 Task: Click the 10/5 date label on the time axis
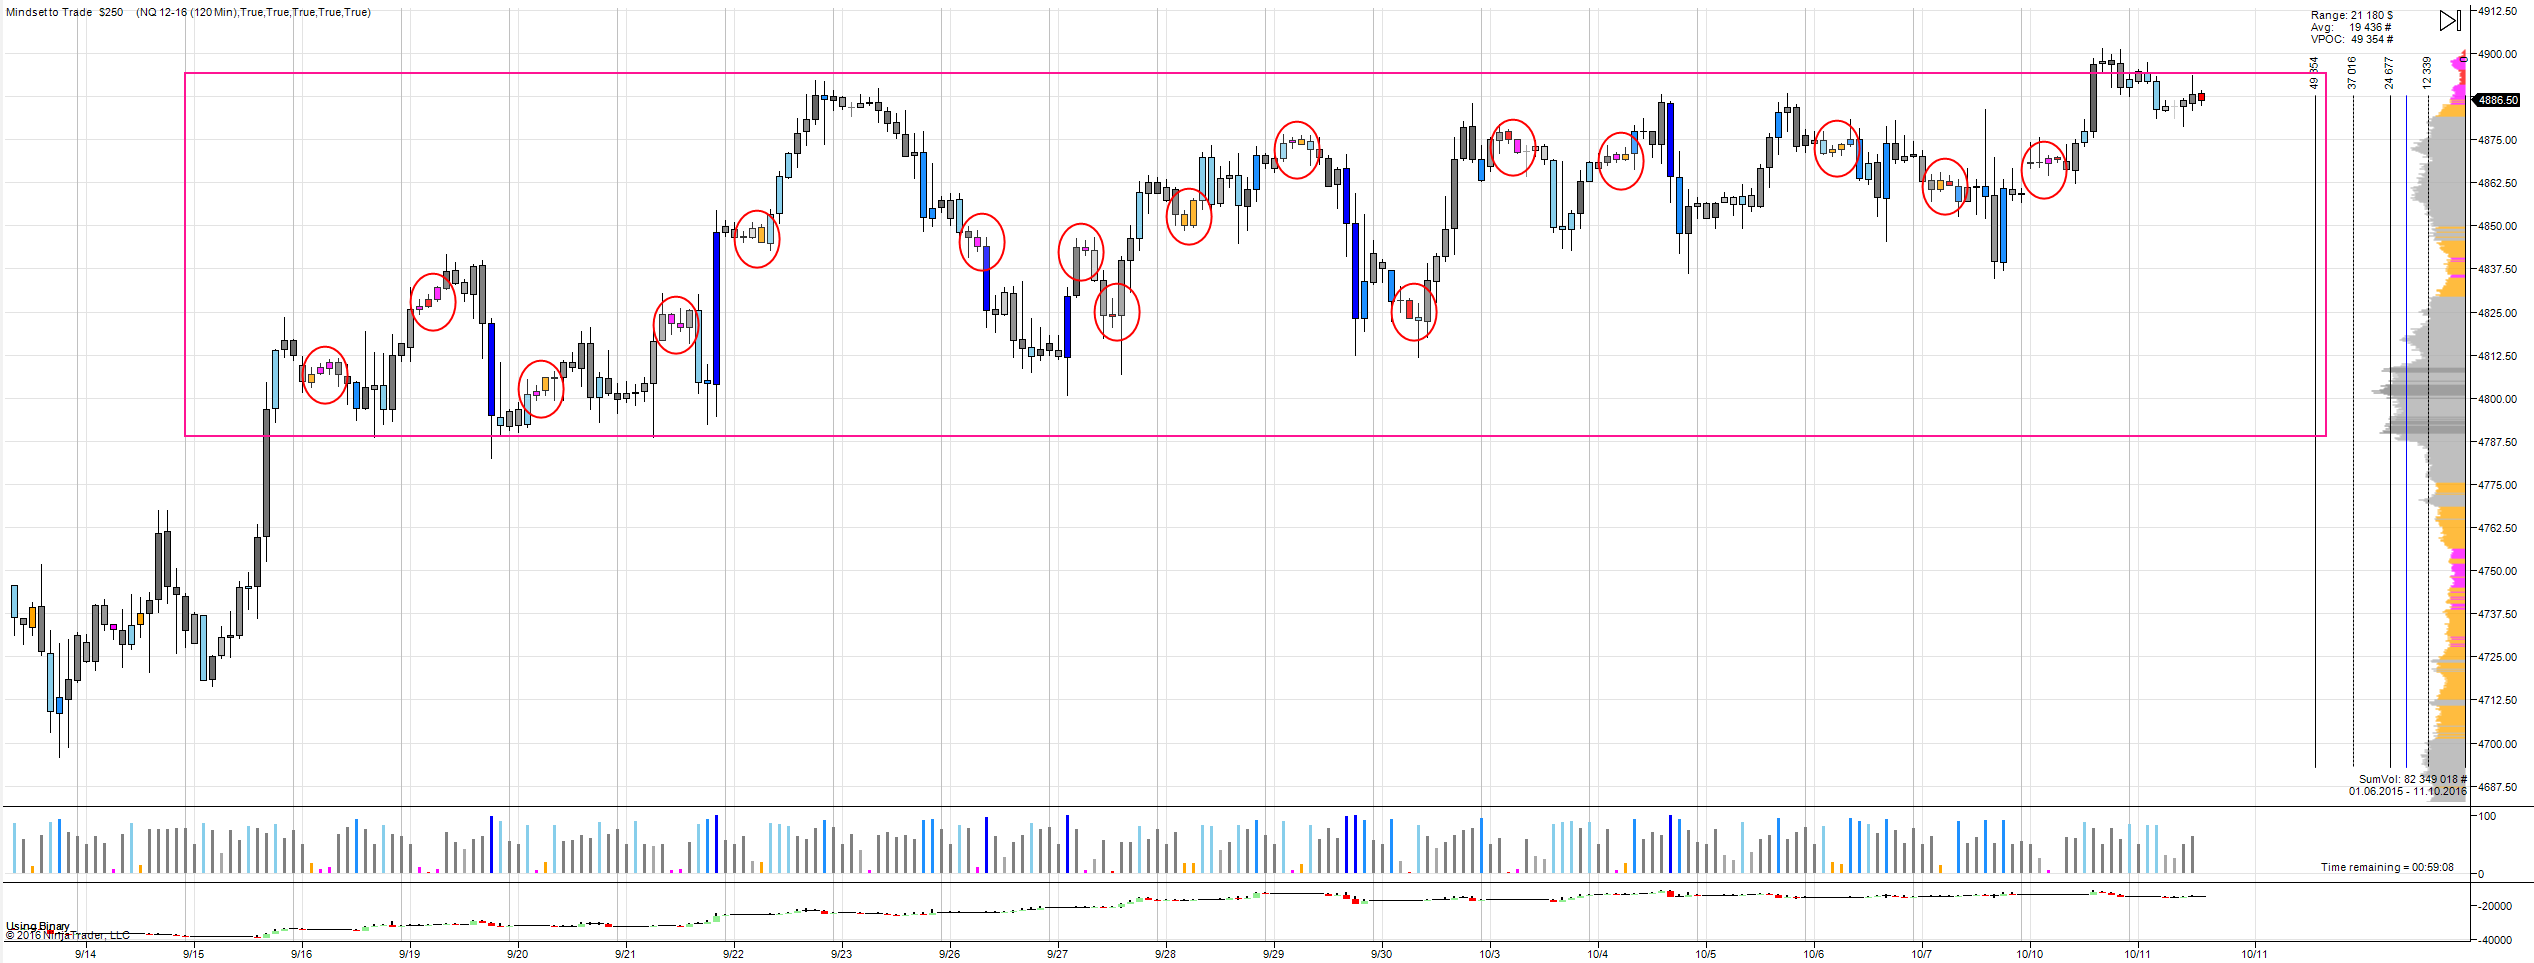coord(1706,954)
